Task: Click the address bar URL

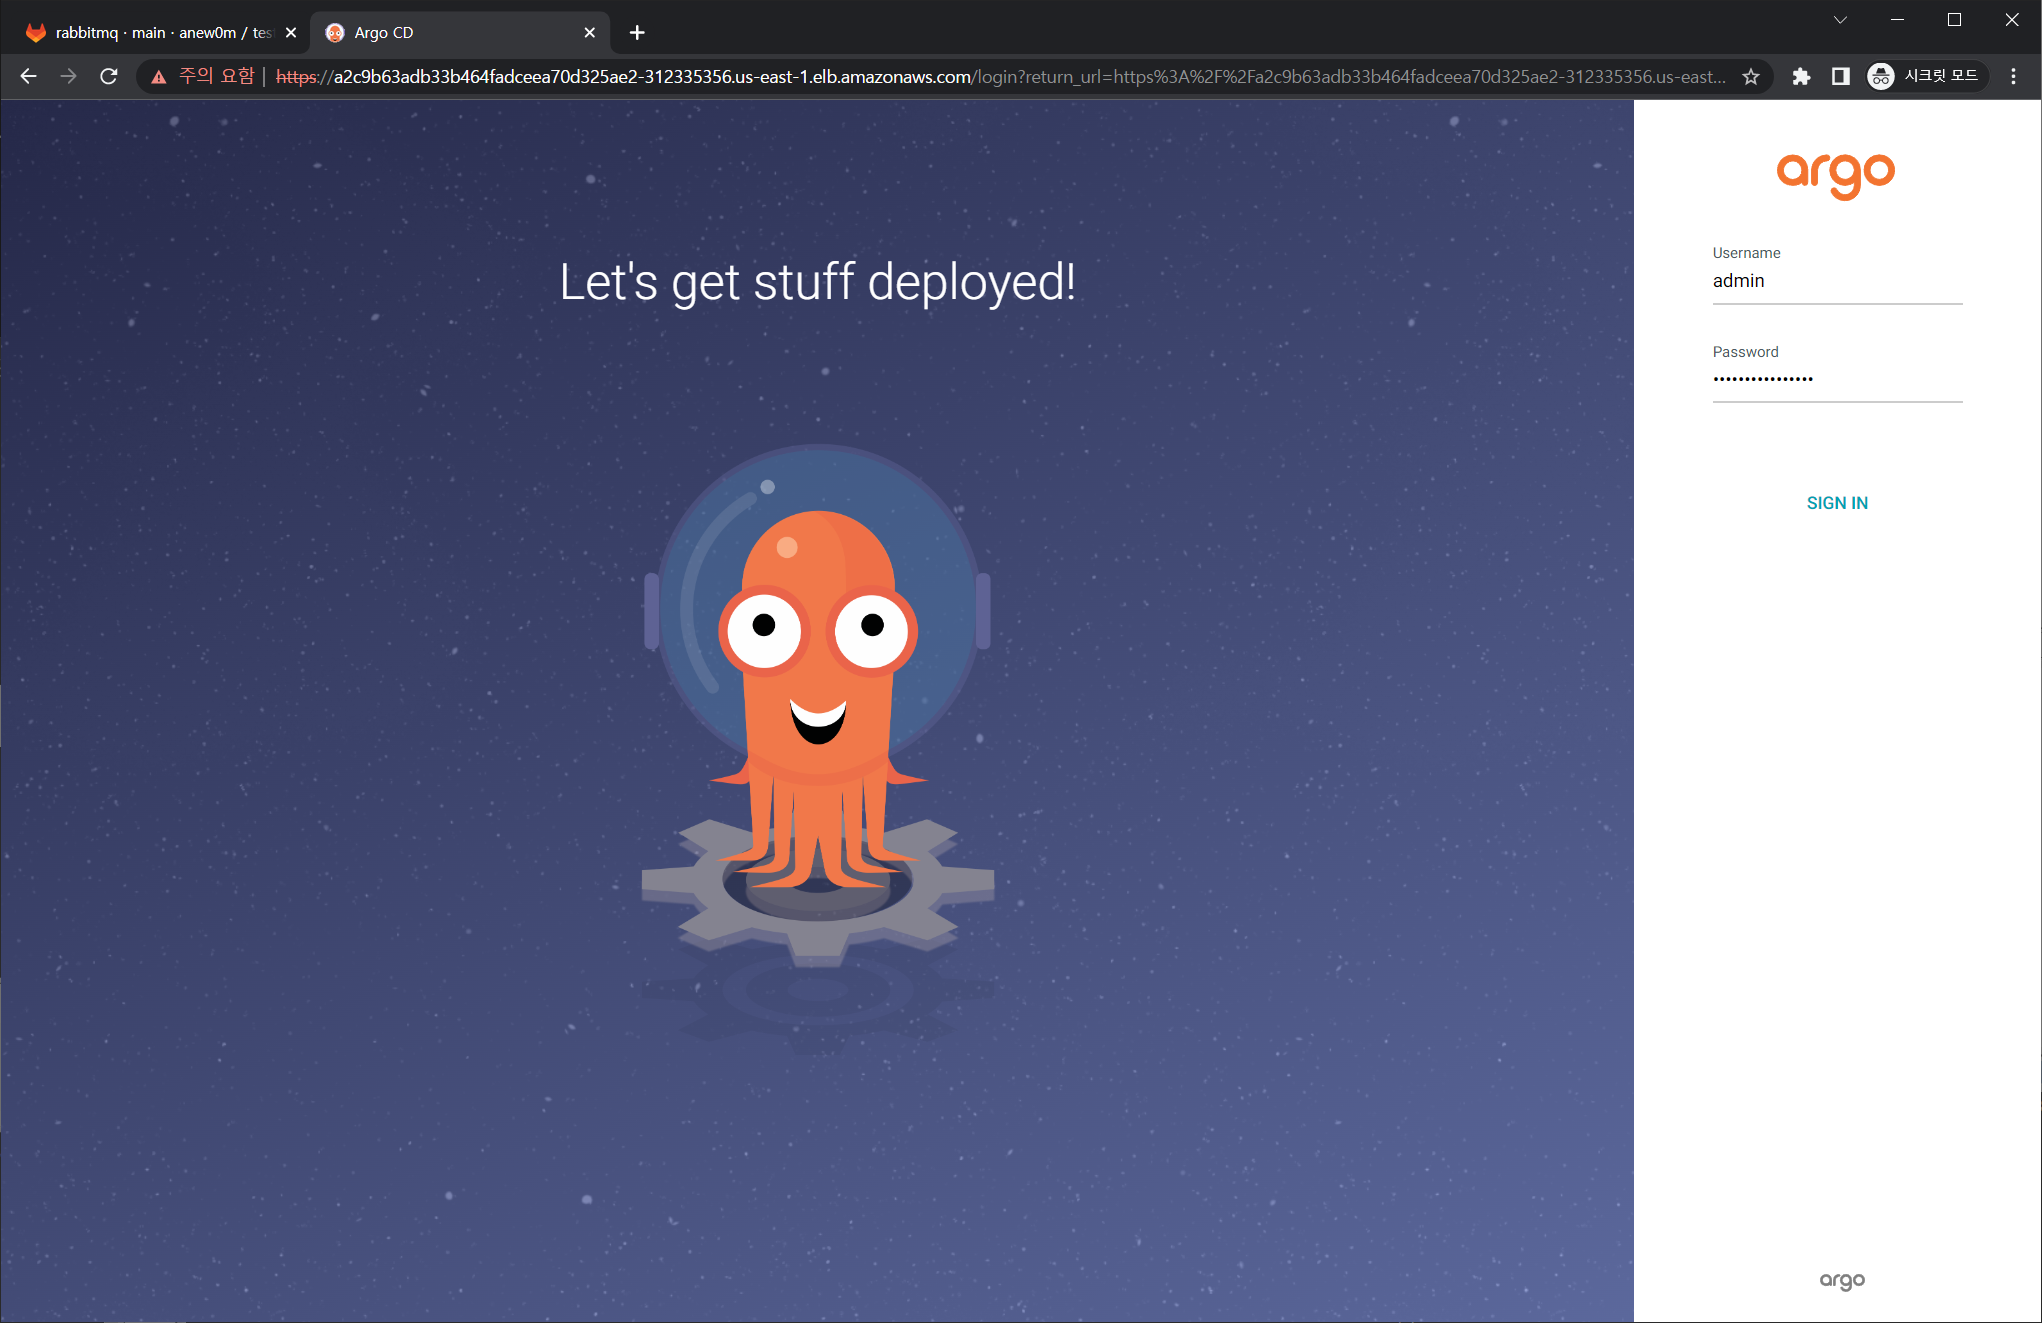Action: point(900,76)
